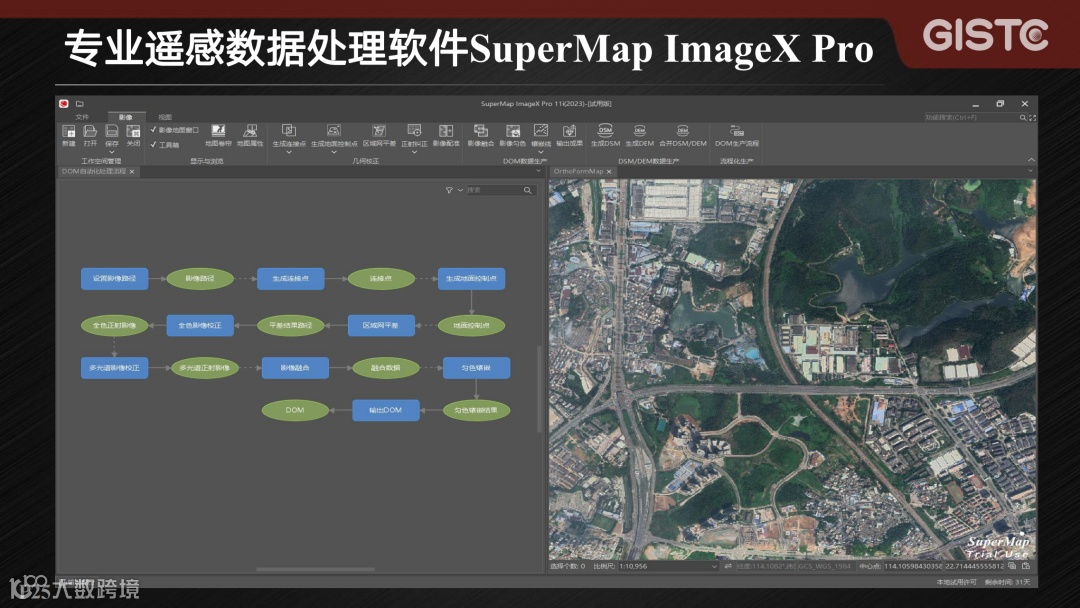Select the 输出DOM workflow node

386,410
